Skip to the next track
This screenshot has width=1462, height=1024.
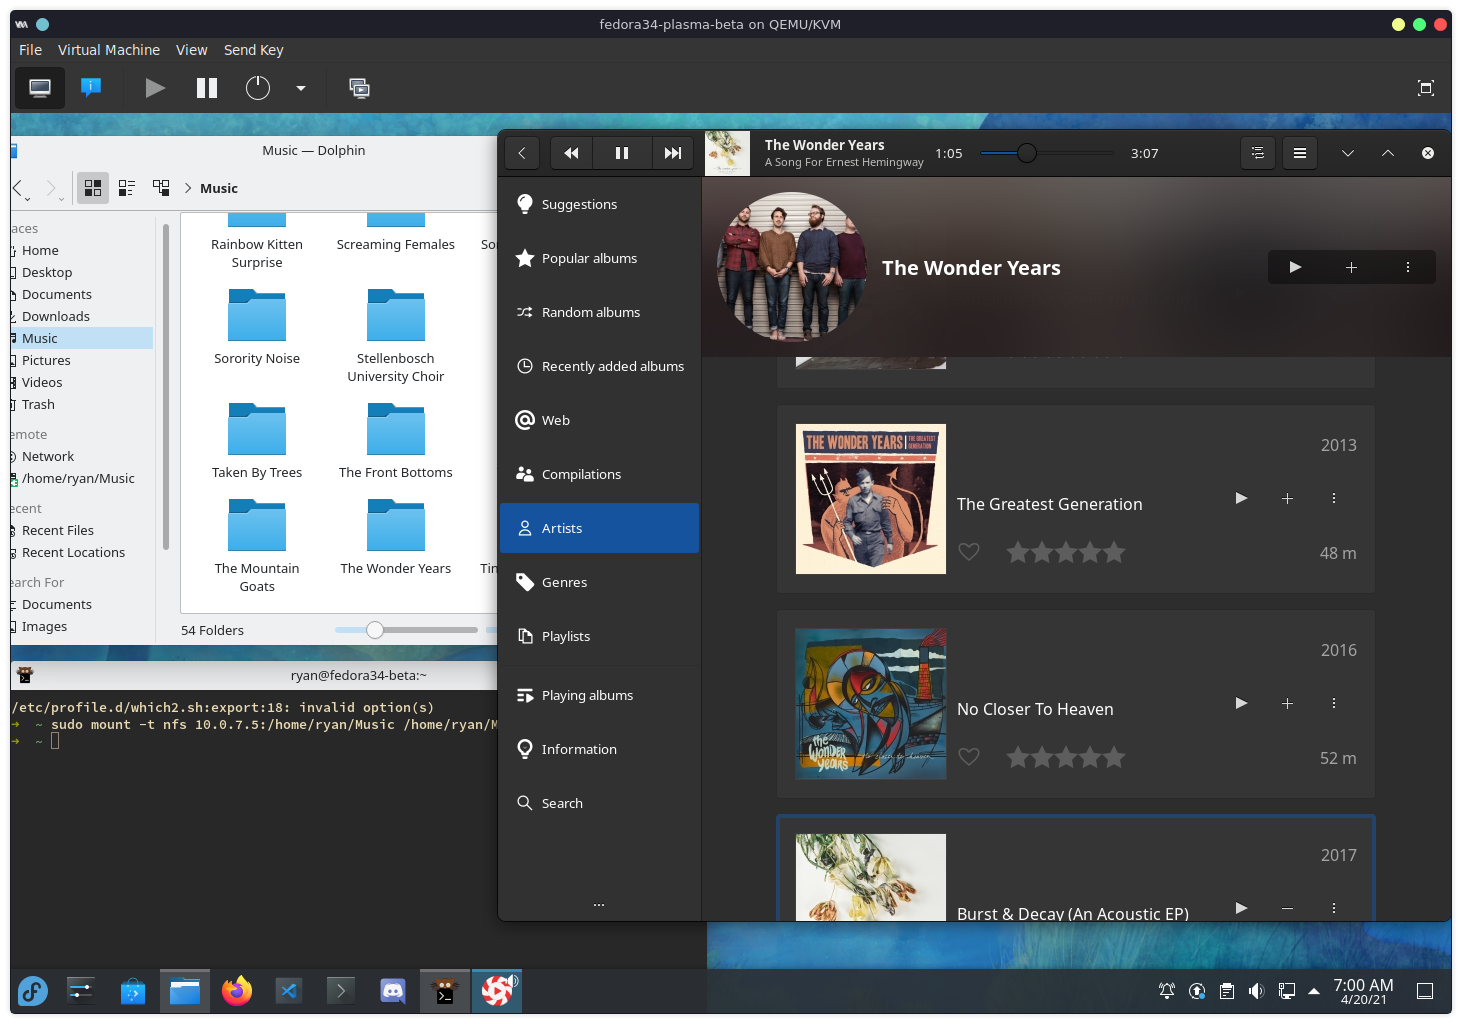(673, 153)
